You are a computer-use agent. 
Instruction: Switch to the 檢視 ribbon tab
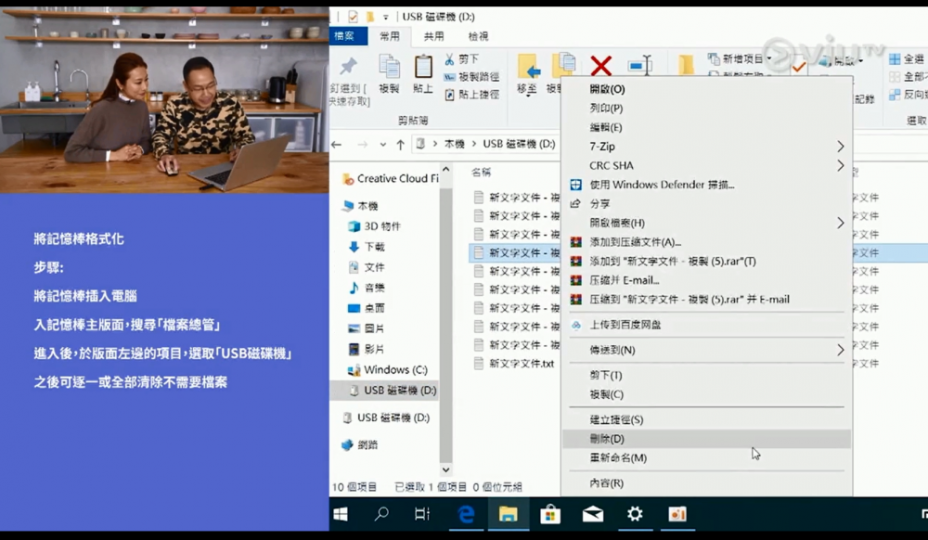[478, 37]
